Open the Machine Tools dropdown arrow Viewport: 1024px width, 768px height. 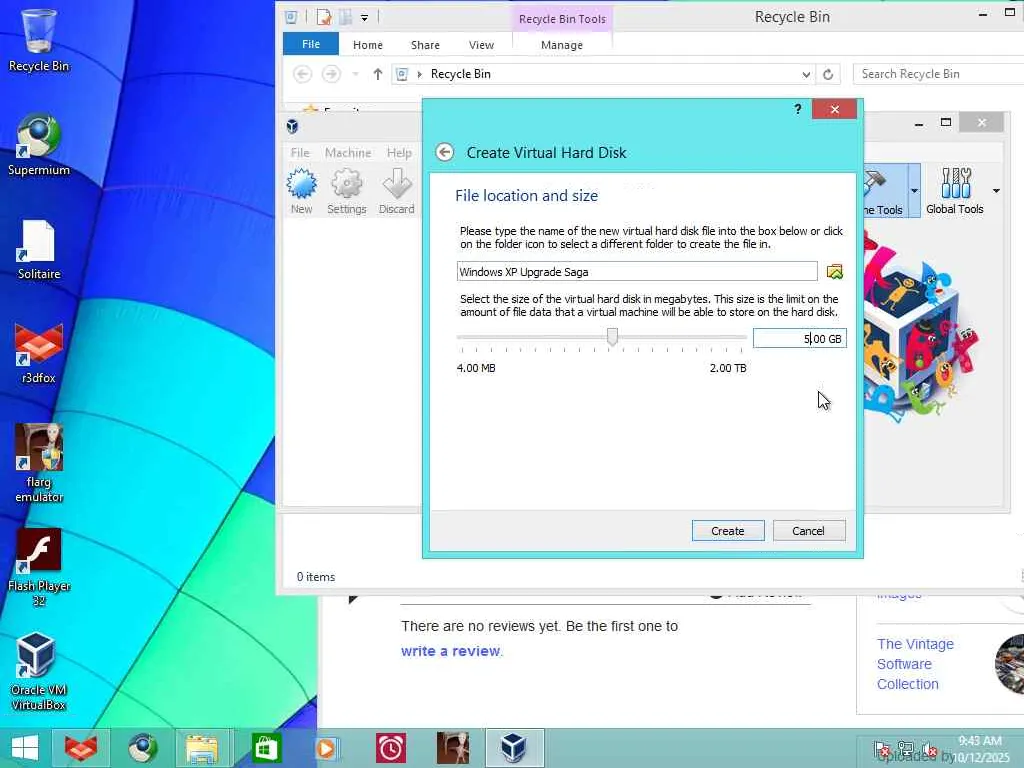point(914,191)
